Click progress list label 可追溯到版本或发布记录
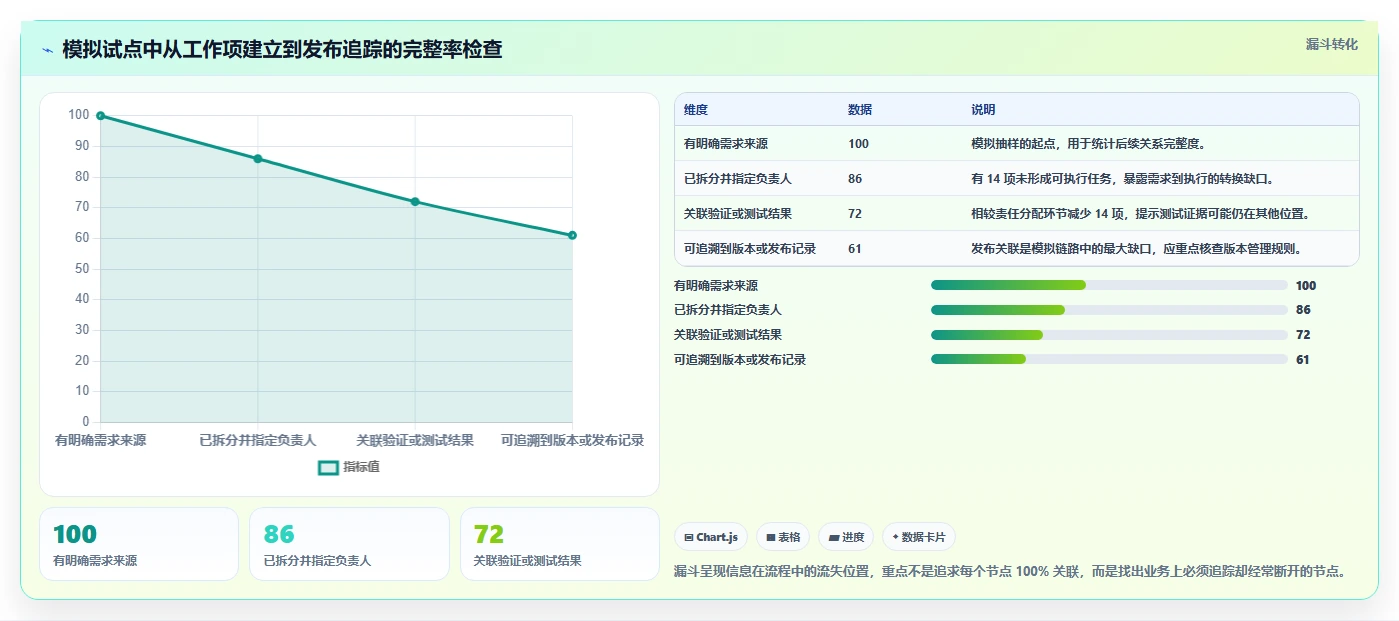 [x=740, y=360]
